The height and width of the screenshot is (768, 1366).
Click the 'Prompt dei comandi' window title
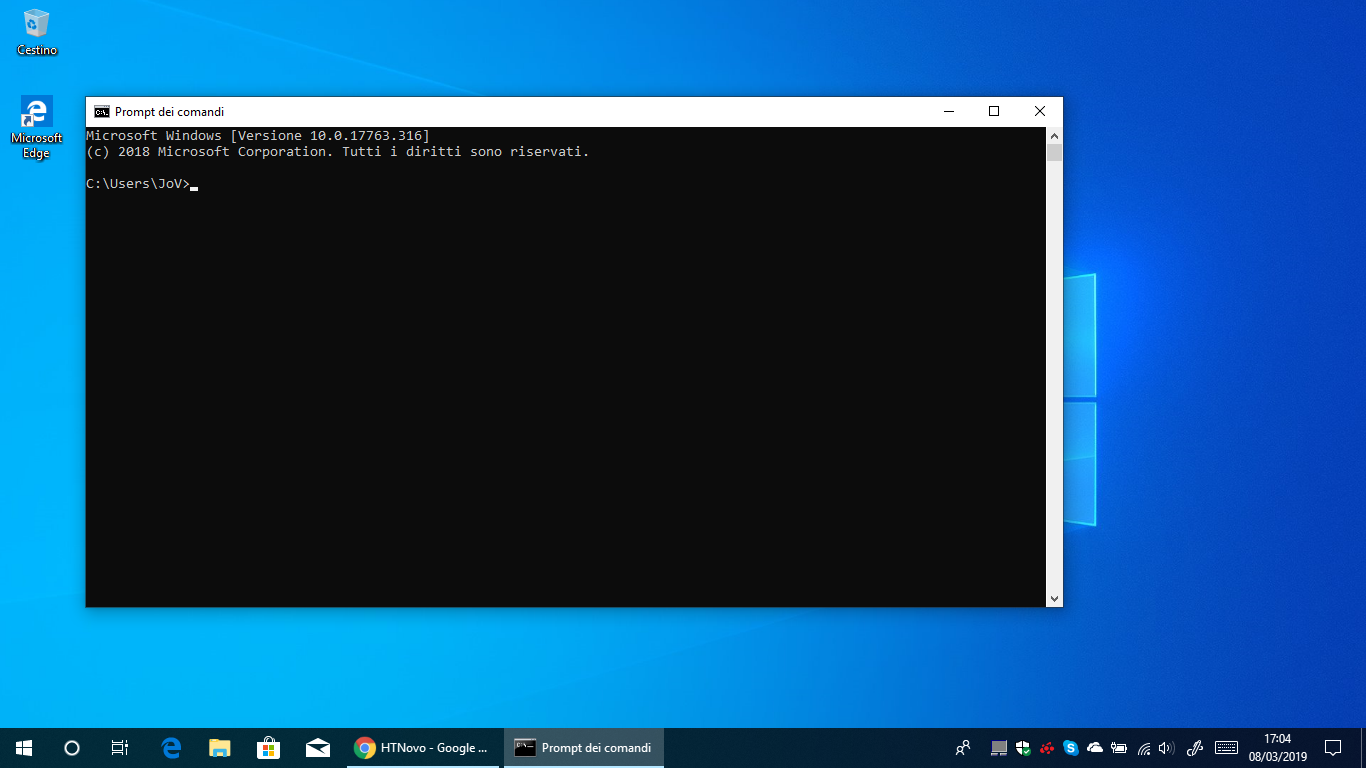169,112
